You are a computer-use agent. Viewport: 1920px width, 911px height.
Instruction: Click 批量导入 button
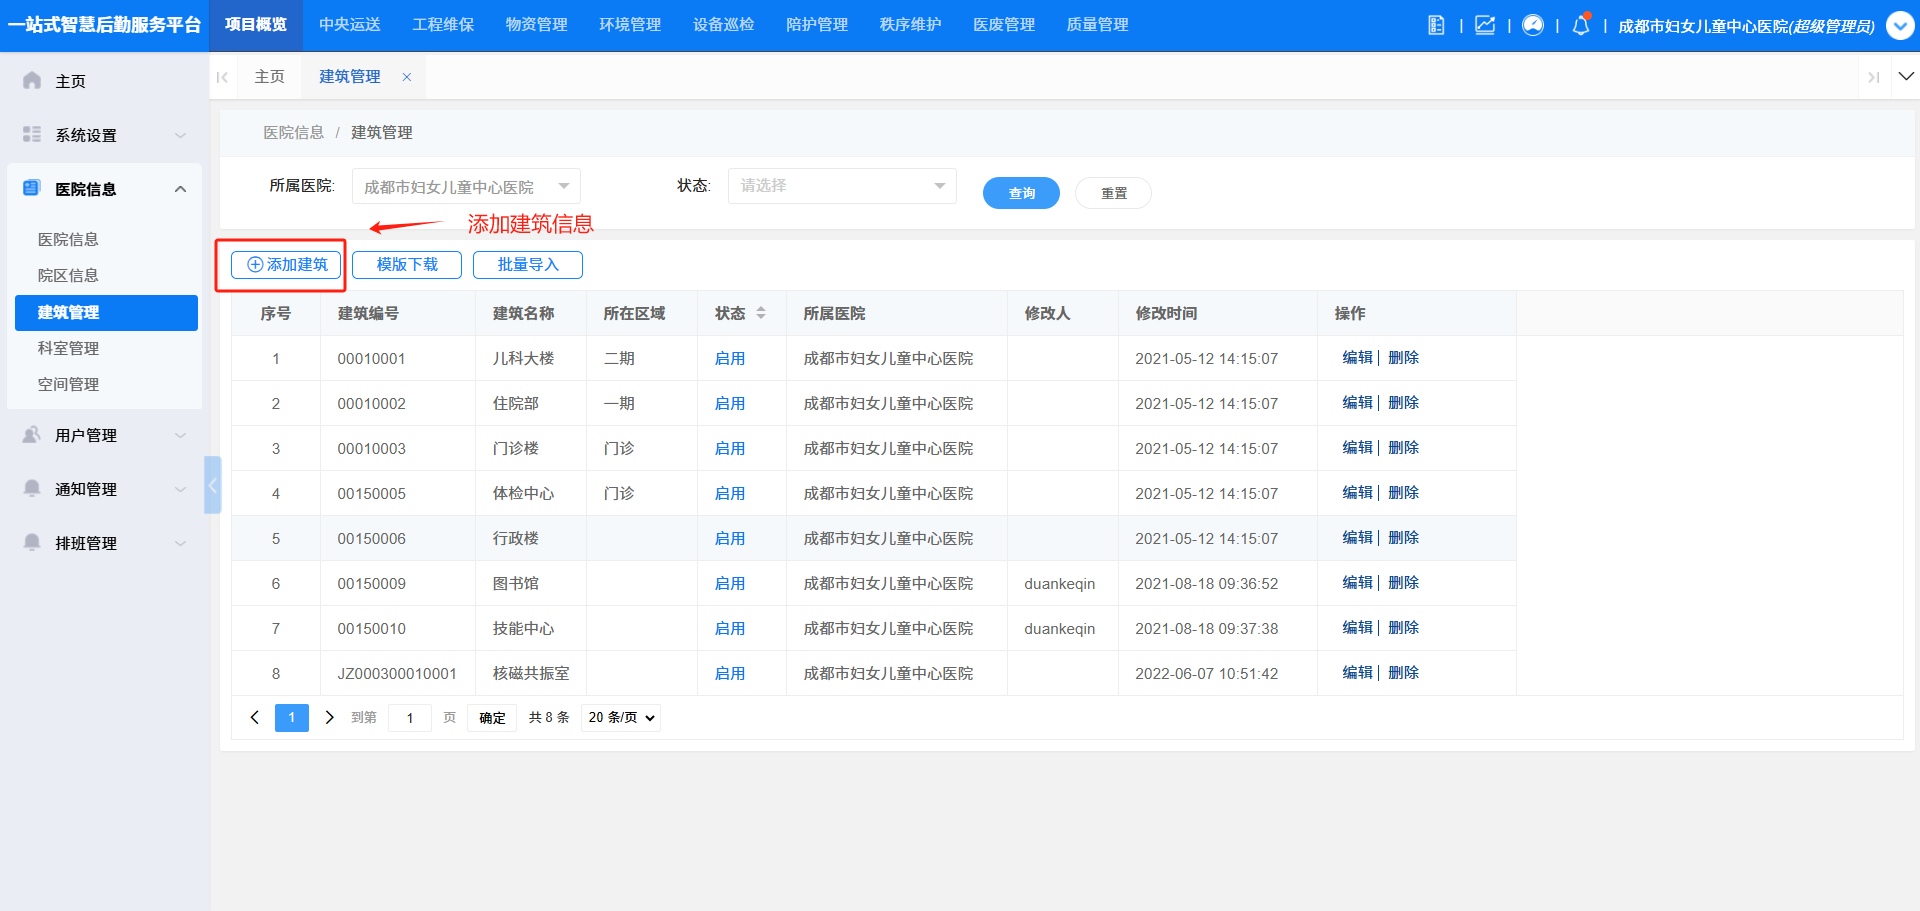coord(528,264)
